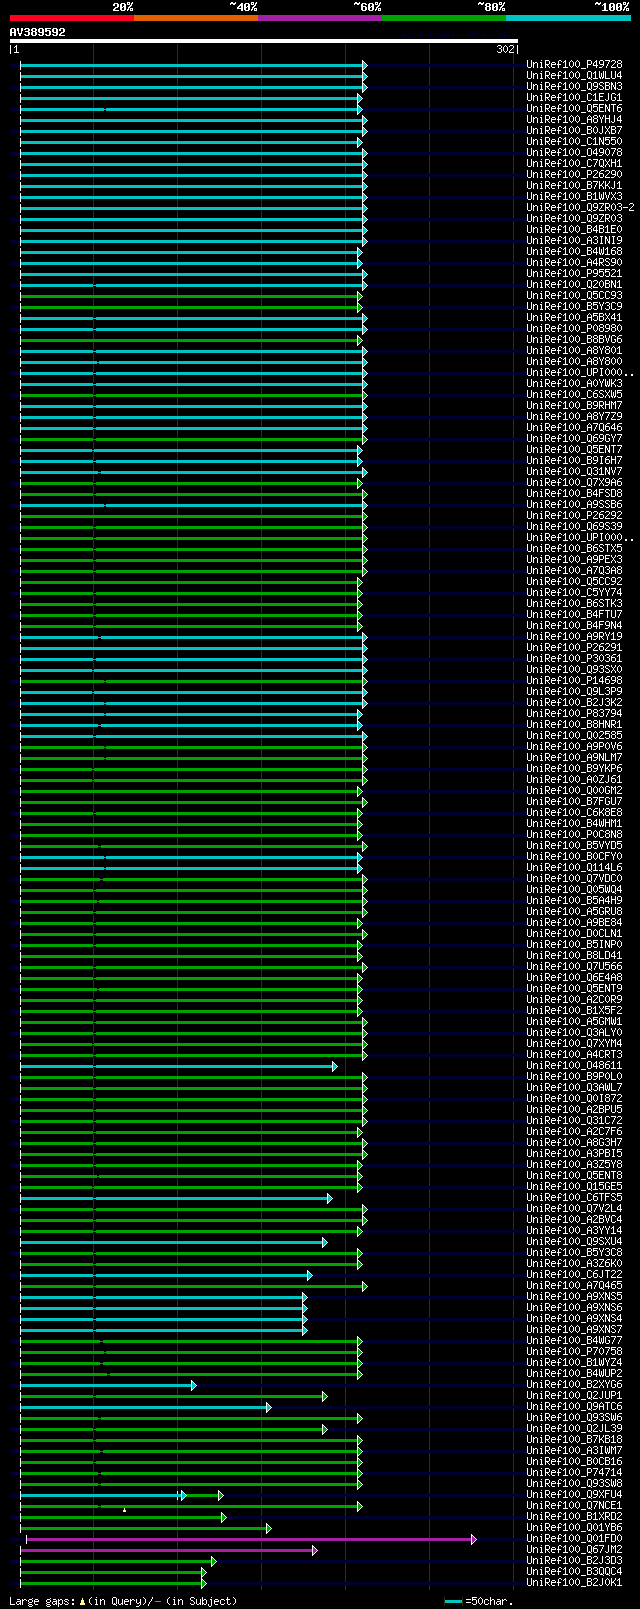
Task: Select hit label UniRef100_B0JXB7
Action: (574, 130)
